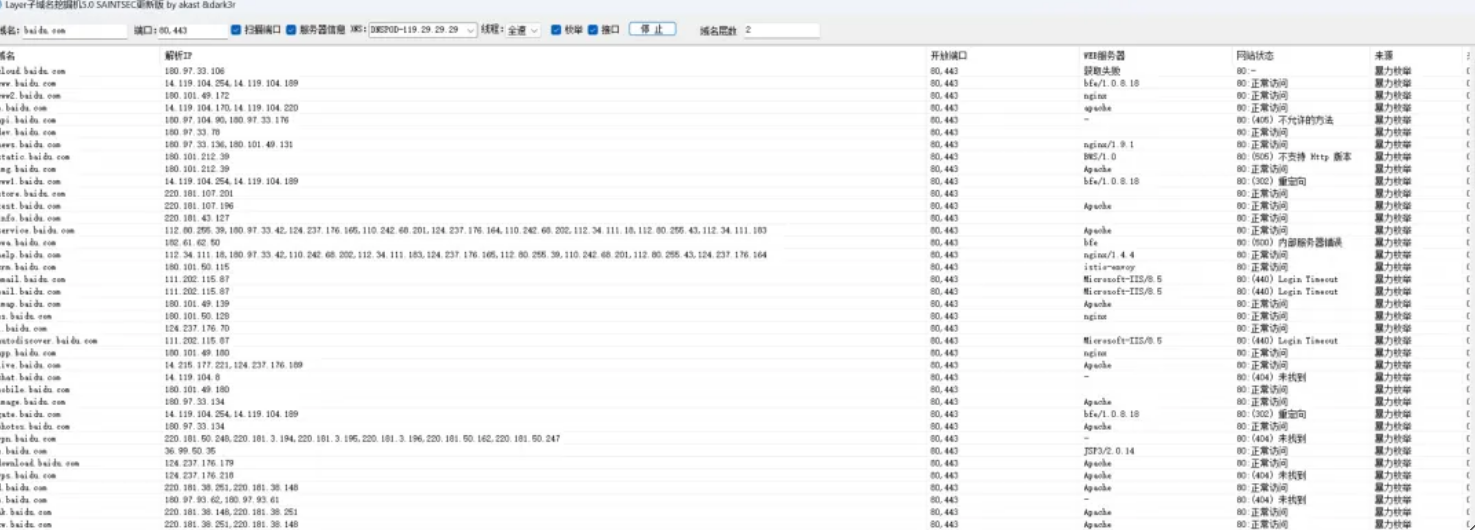Click the status cell (500) 内部服务器错误
Image resolution: width=1475 pixels, height=530 pixels.
pyautogui.click(x=1289, y=242)
